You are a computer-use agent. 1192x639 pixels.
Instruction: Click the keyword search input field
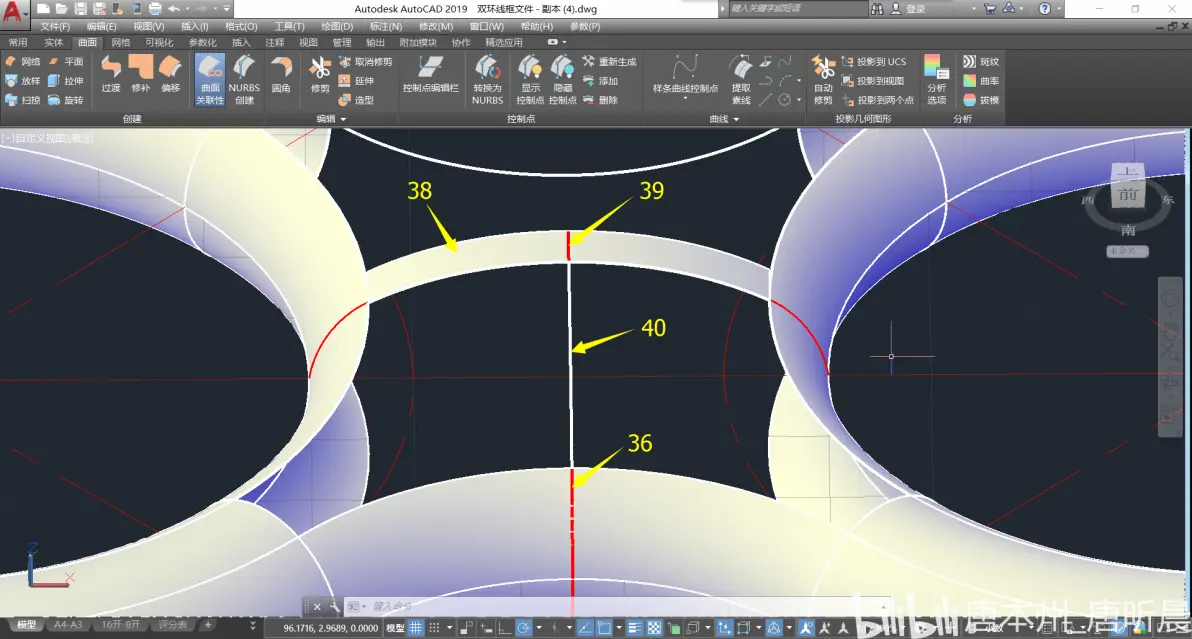tap(797, 9)
